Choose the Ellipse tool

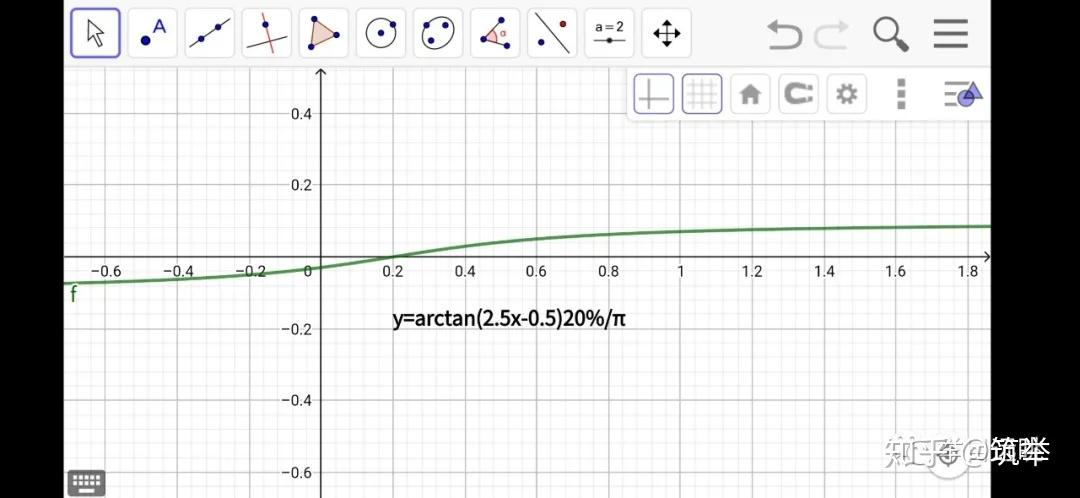tap(438, 32)
